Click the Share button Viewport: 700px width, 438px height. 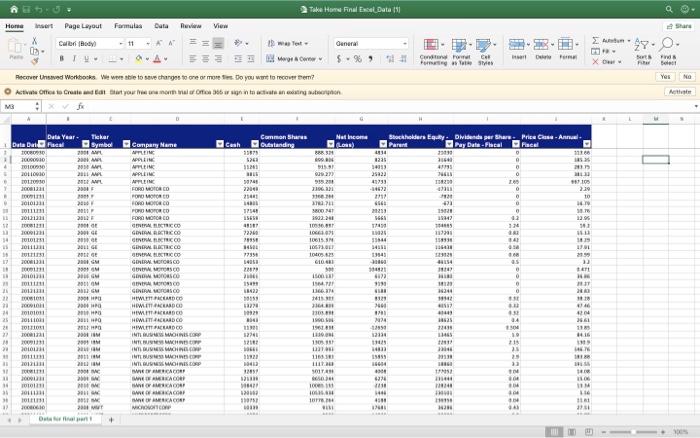[679, 26]
